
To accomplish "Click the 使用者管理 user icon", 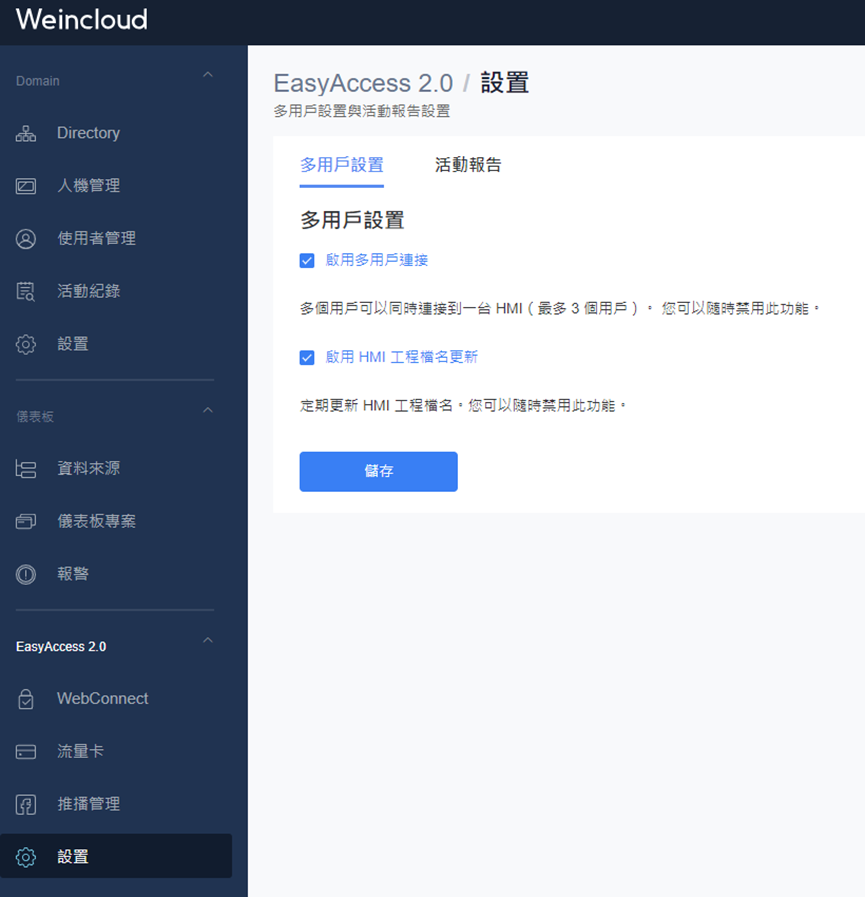I will tap(26, 239).
